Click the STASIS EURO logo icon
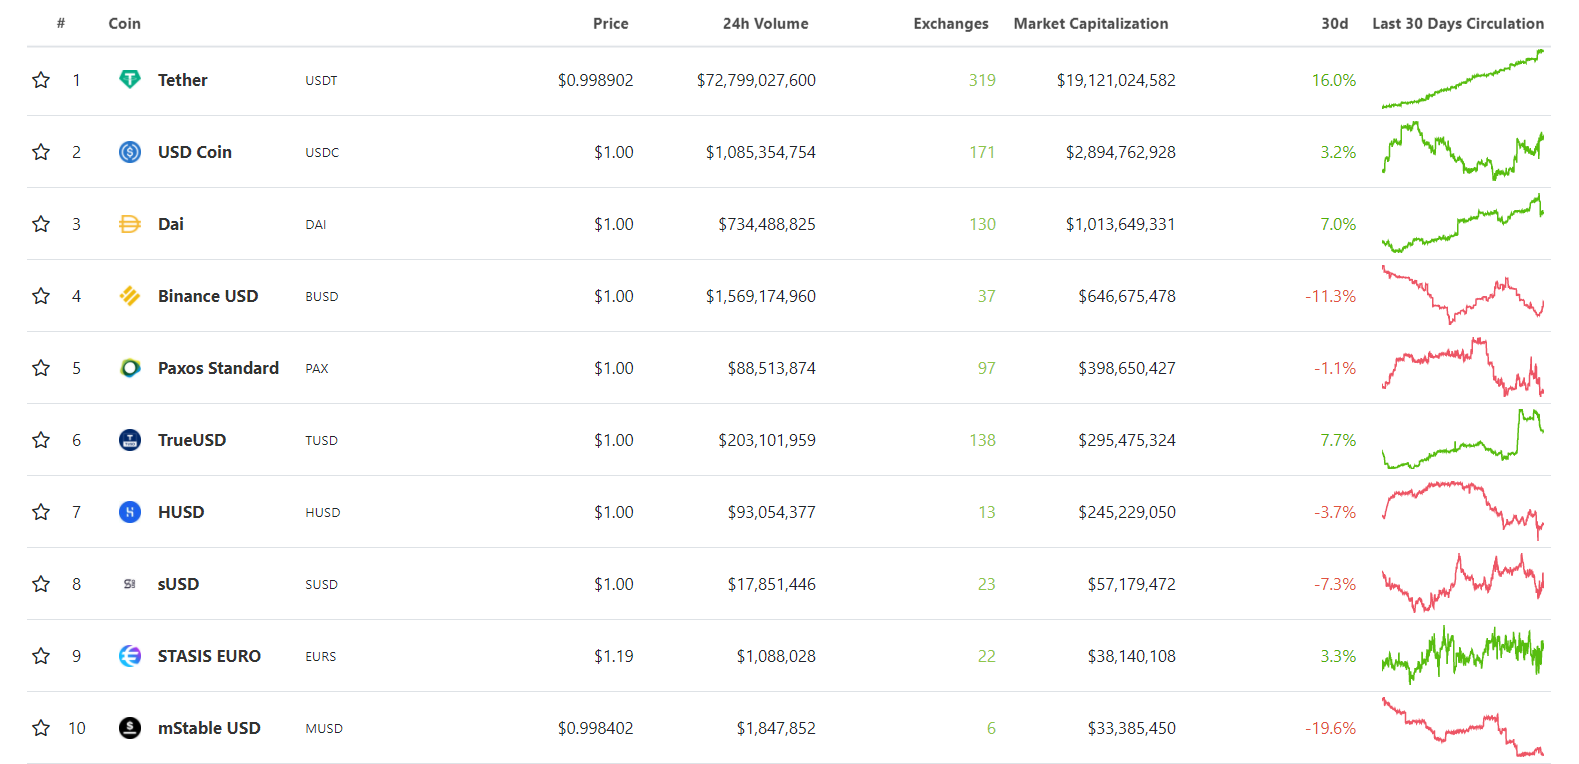The height and width of the screenshot is (764, 1579). tap(130, 656)
